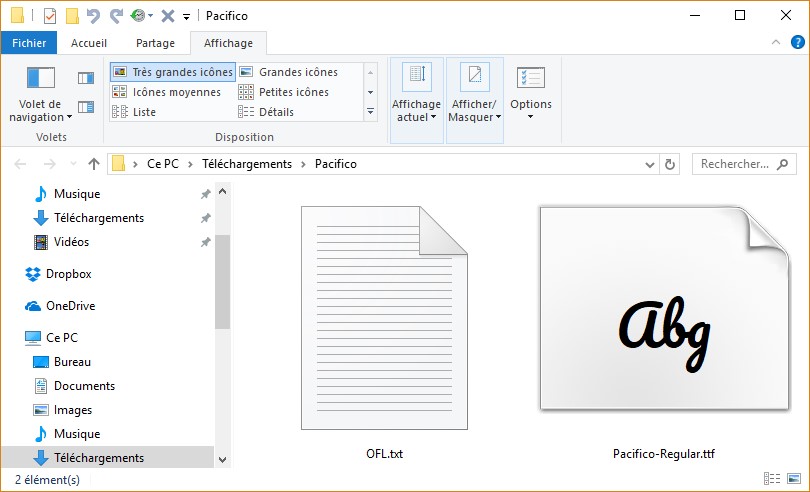Image resolution: width=810 pixels, height=492 pixels.
Task: Click Téléchargements in the address breadcrumb
Action: (x=246, y=164)
